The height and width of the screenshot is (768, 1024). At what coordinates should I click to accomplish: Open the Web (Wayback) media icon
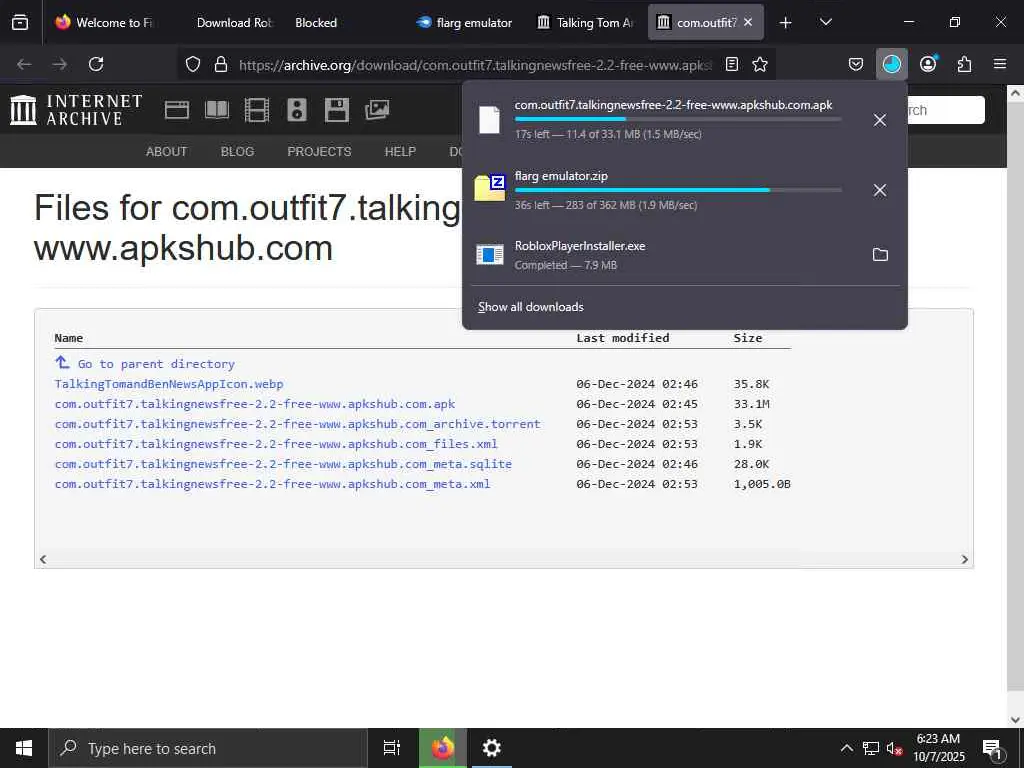coord(177,110)
